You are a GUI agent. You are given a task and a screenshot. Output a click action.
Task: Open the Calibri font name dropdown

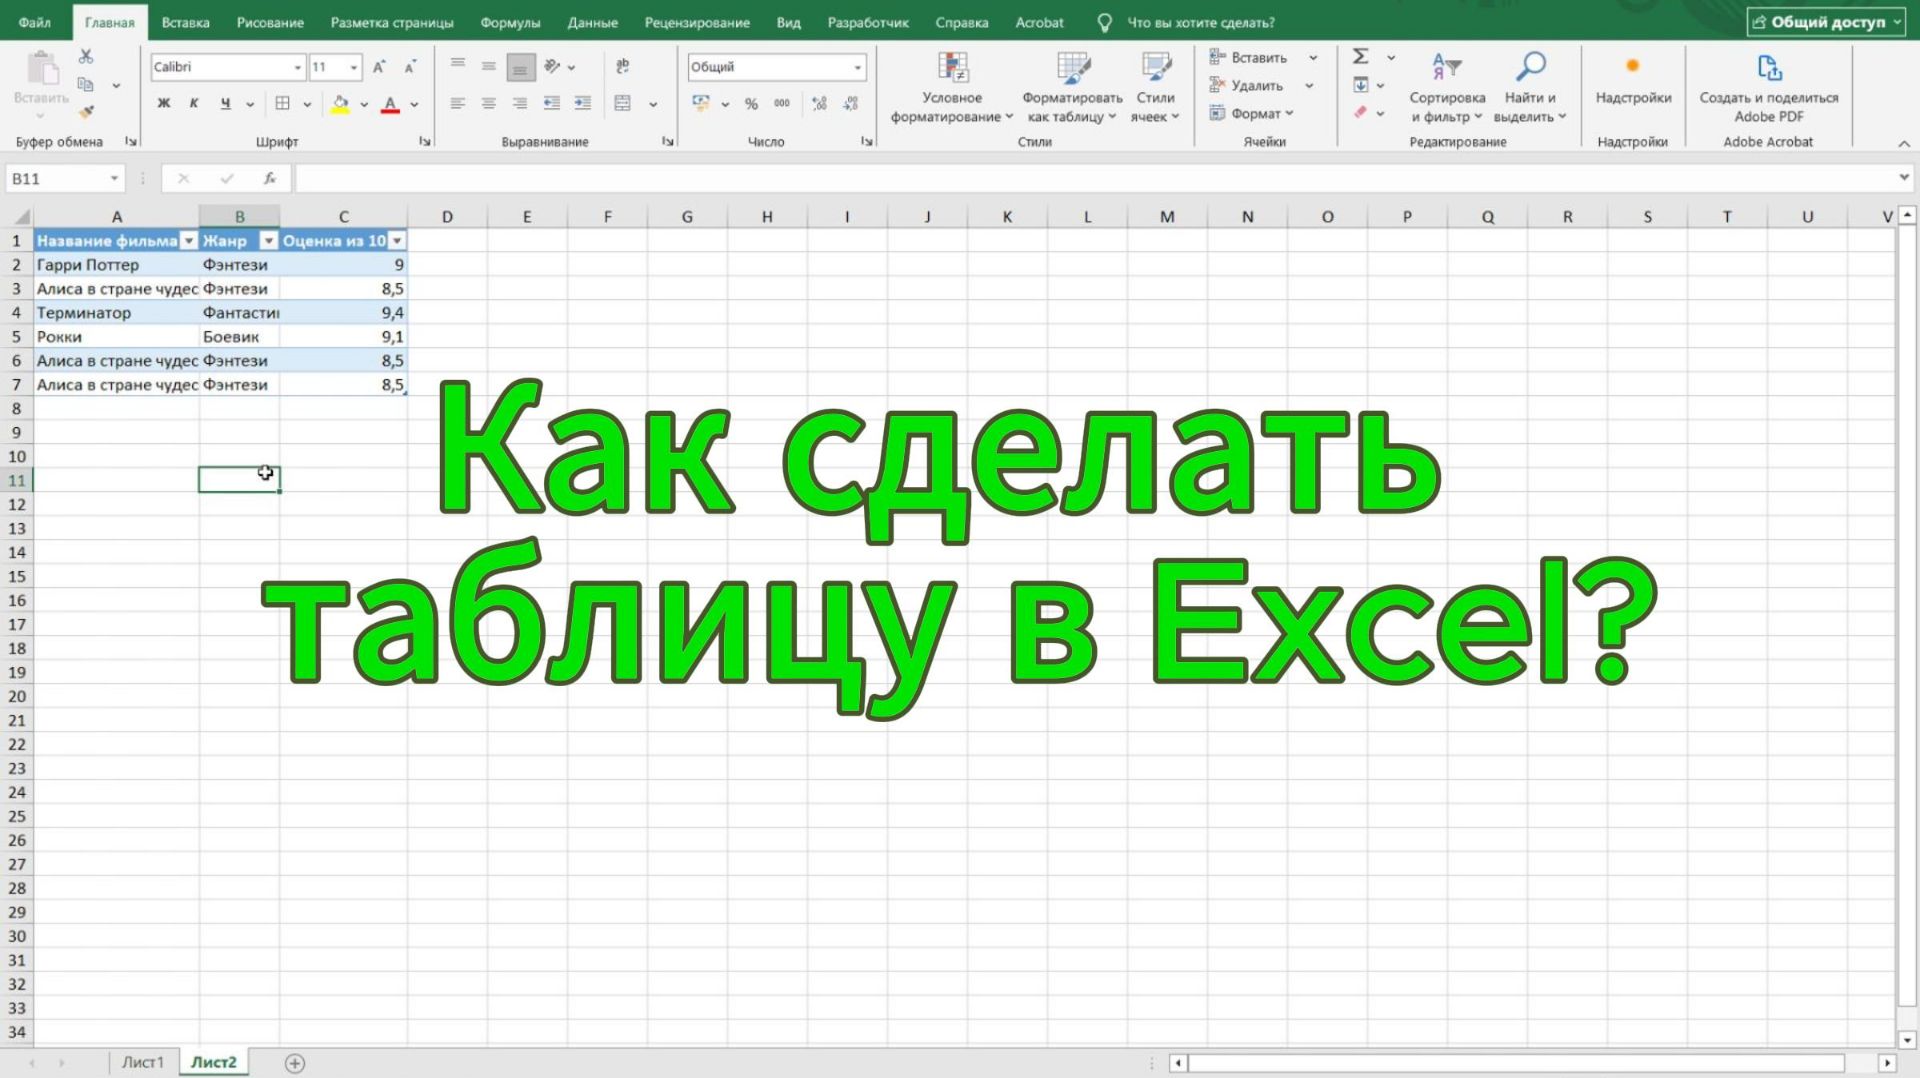tap(297, 67)
